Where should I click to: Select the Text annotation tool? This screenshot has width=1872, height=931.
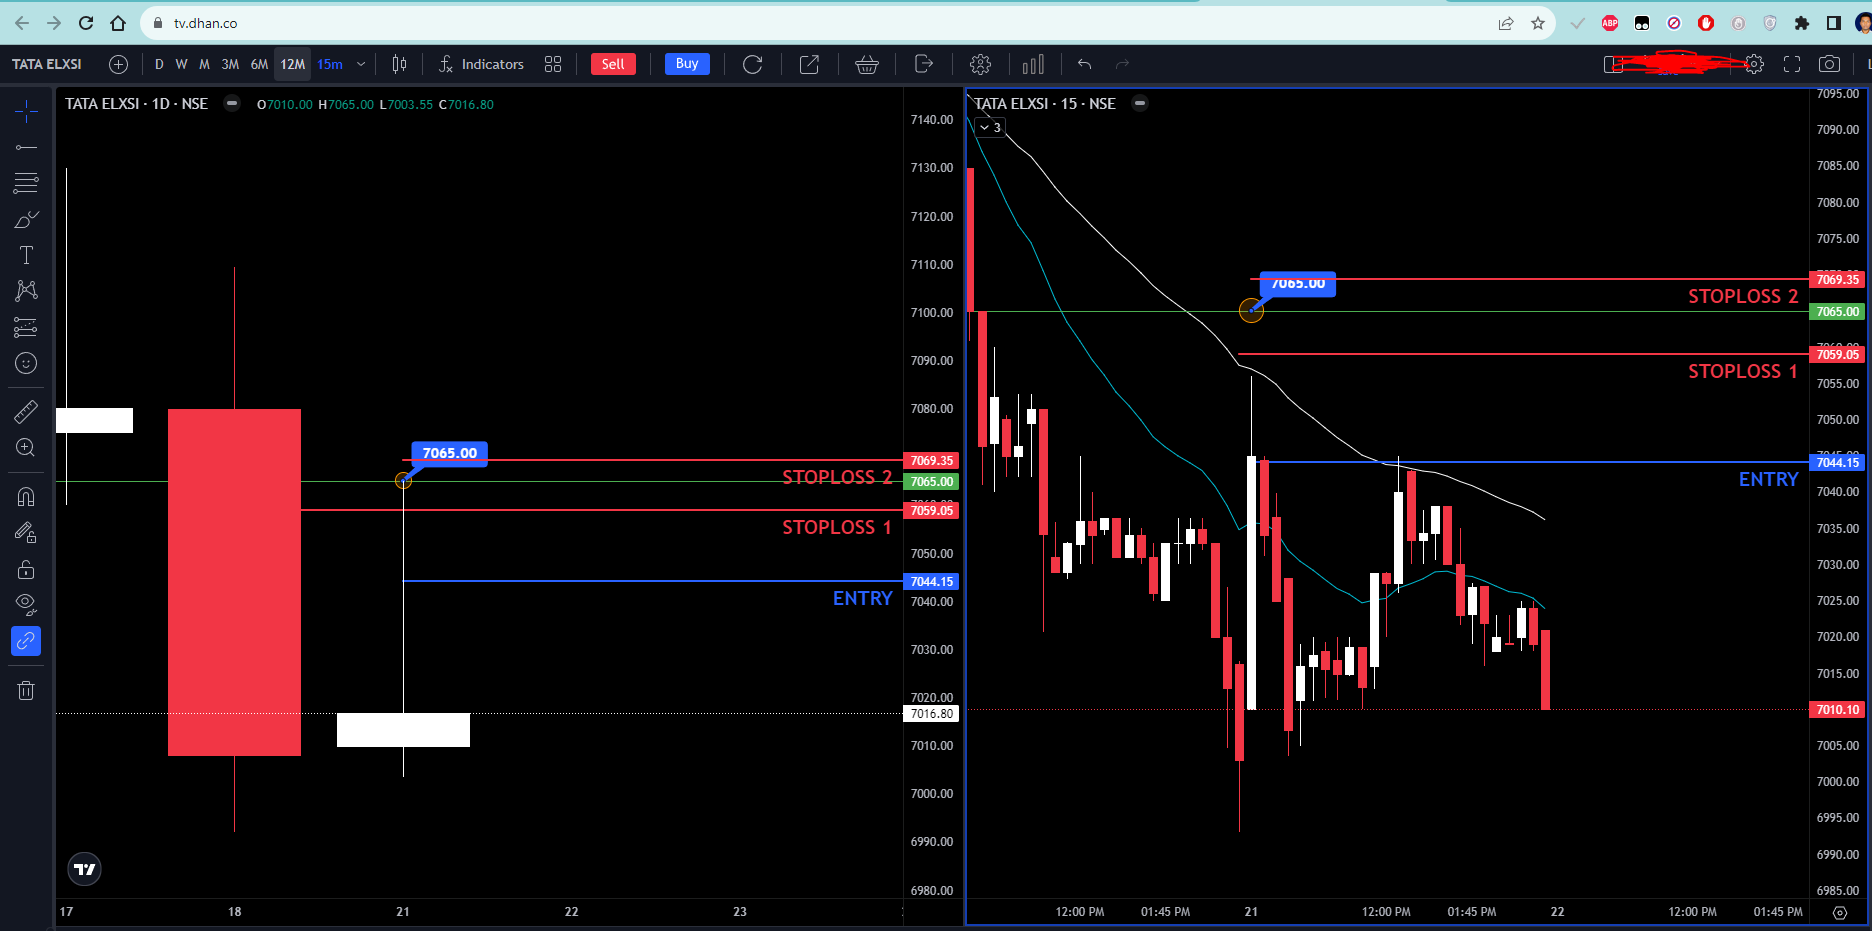click(26, 255)
